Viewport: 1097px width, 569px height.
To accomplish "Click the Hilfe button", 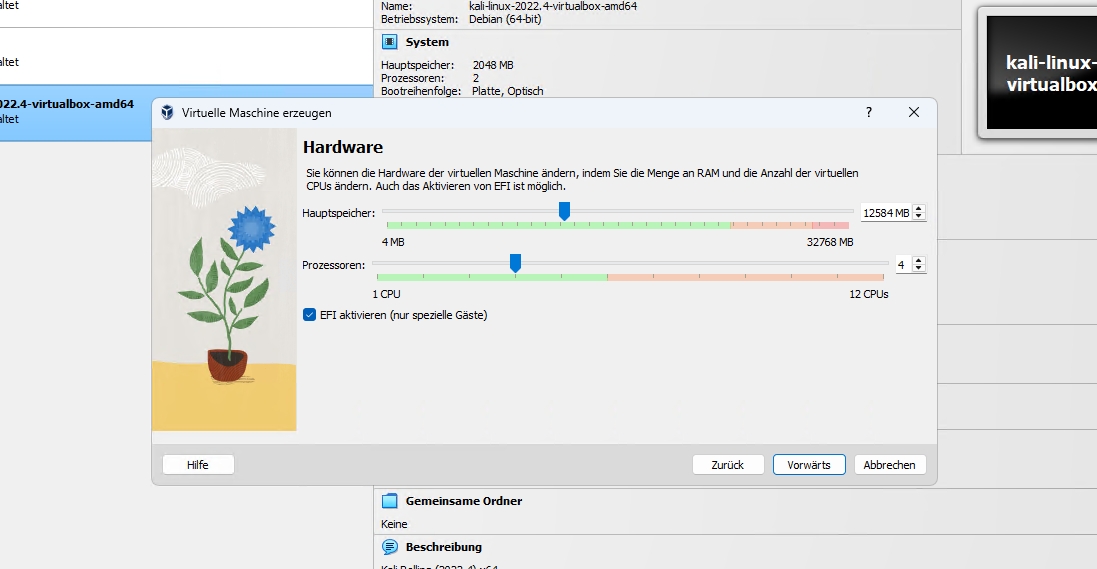I will click(198, 465).
